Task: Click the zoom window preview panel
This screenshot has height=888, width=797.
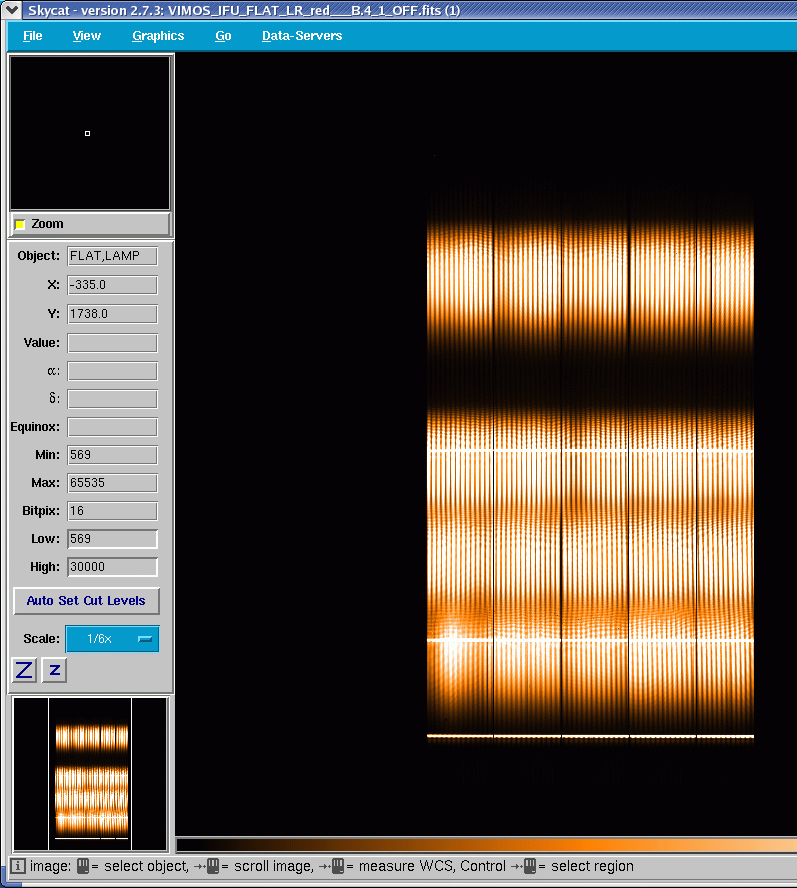Action: tap(90, 133)
